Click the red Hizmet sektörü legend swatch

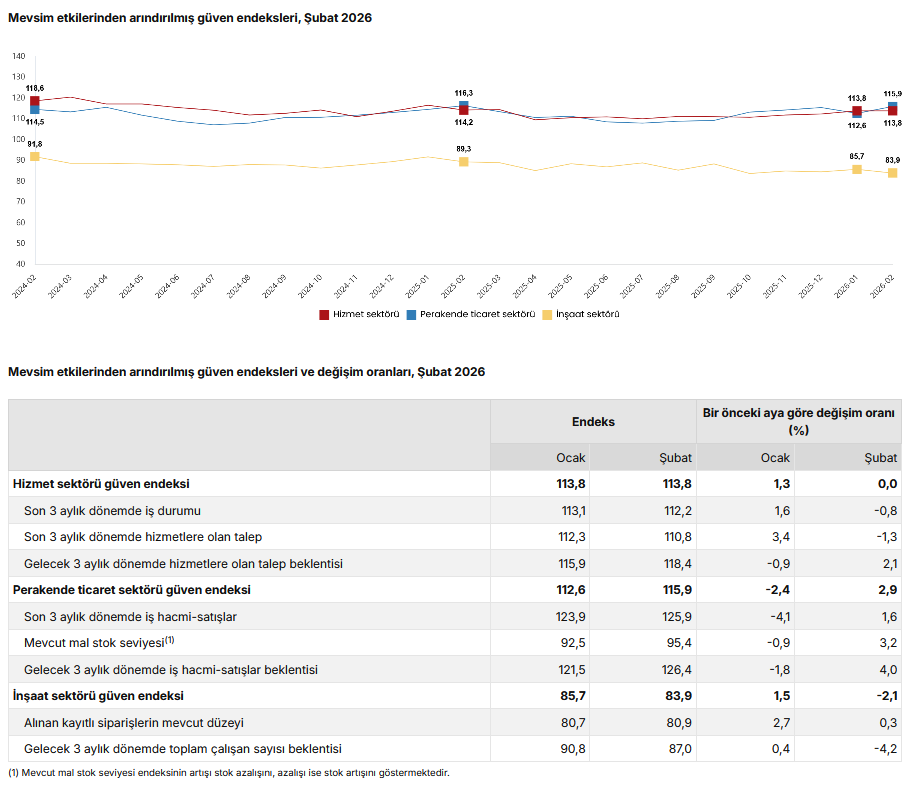[x=324, y=314]
